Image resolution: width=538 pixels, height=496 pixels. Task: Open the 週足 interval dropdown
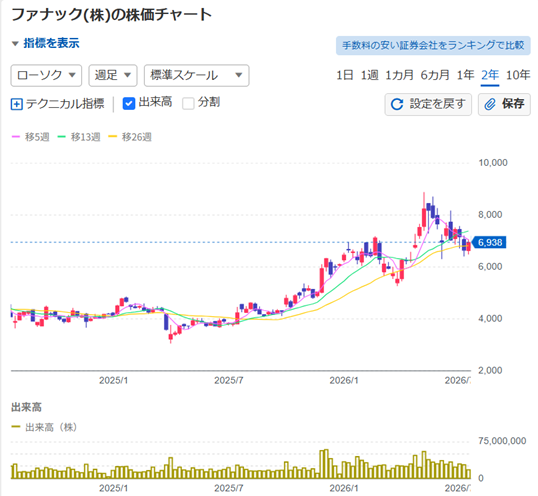pos(113,75)
